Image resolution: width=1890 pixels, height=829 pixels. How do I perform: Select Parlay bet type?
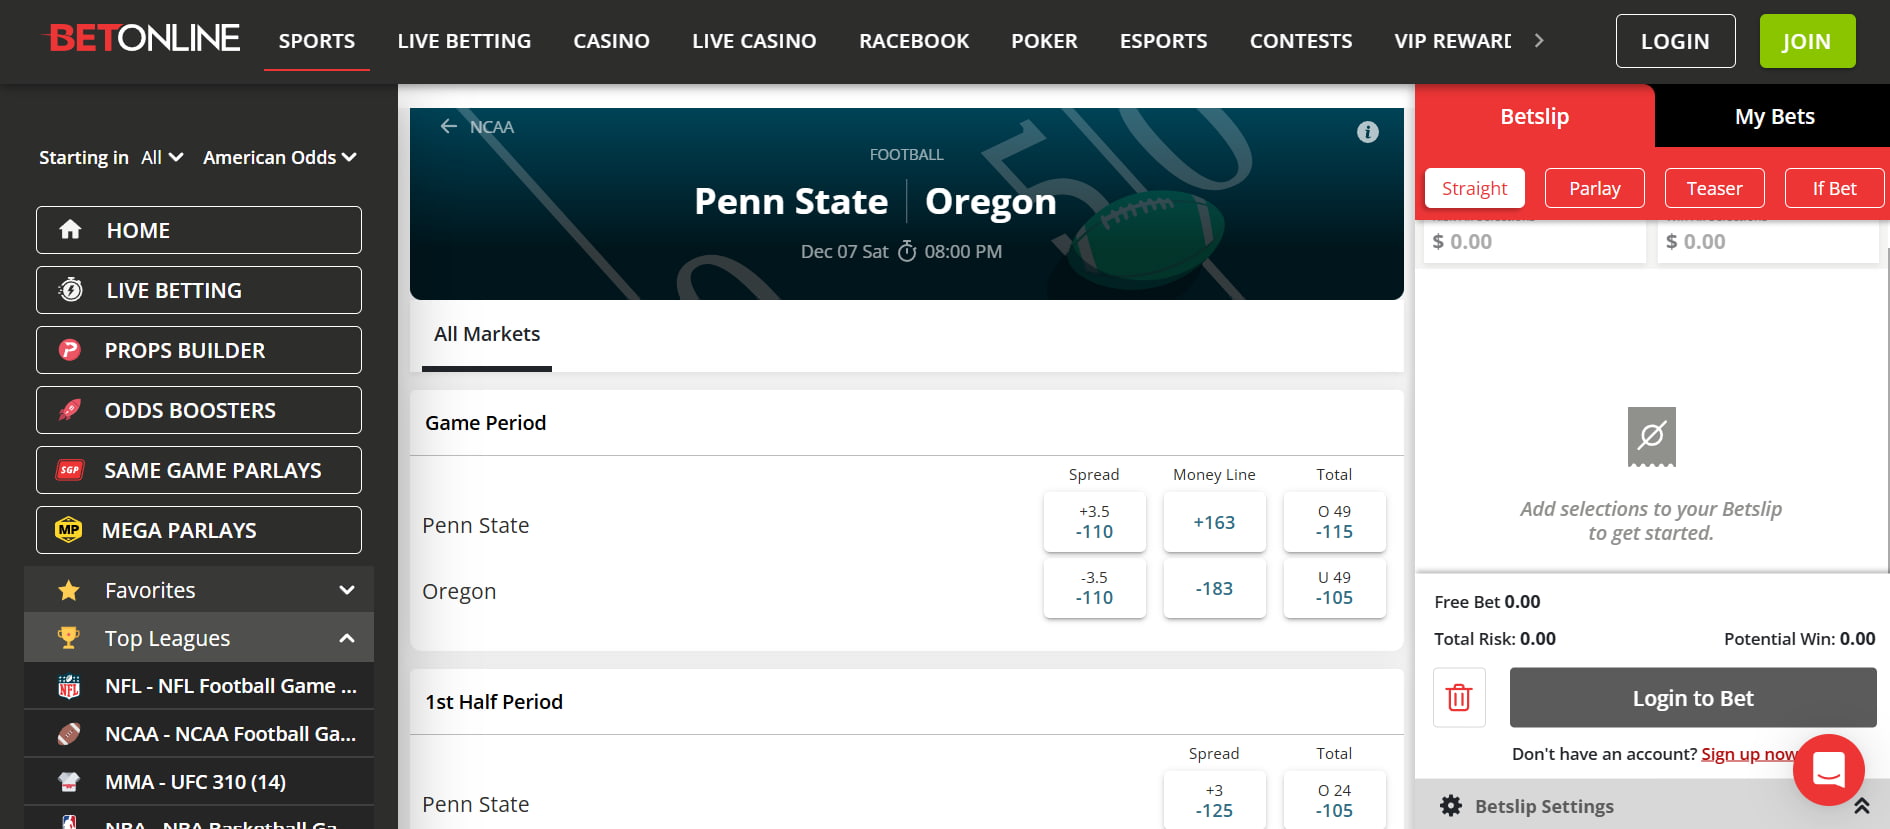(1595, 188)
